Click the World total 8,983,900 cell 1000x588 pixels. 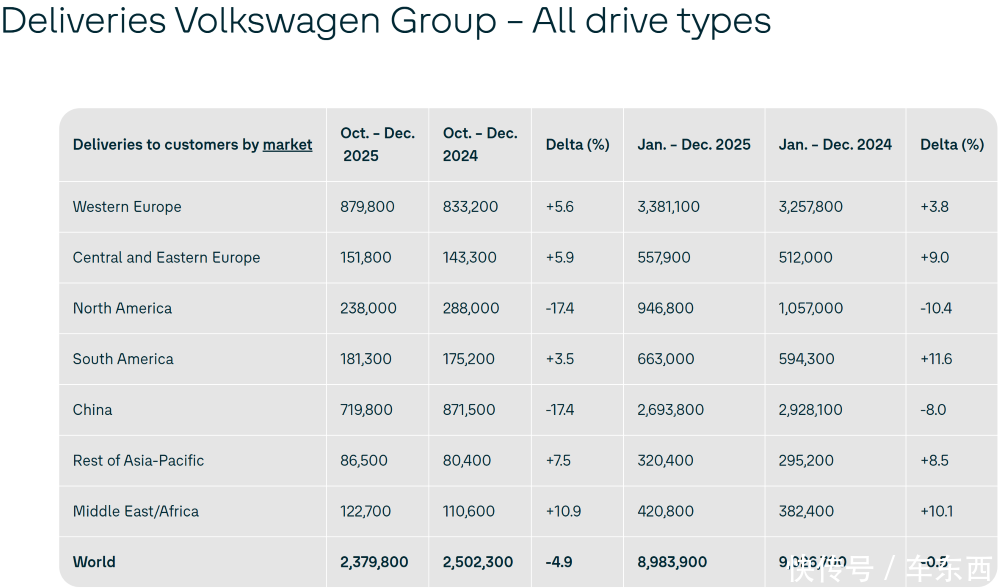[672, 562]
